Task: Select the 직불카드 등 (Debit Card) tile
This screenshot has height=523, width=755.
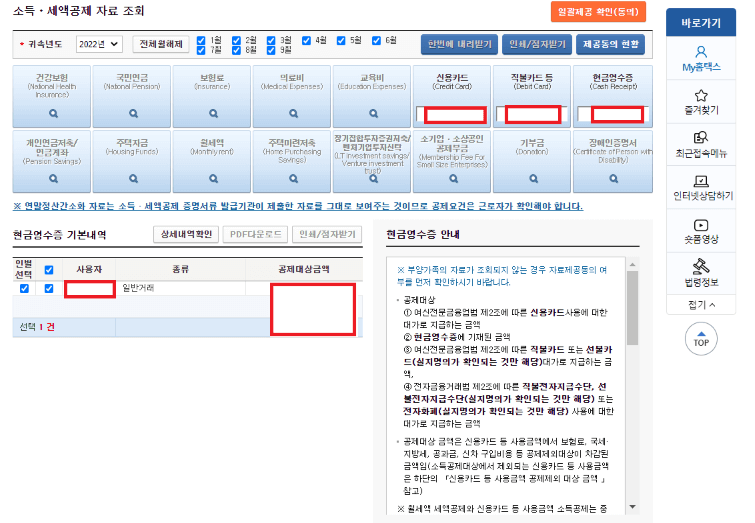Action: pyautogui.click(x=532, y=96)
